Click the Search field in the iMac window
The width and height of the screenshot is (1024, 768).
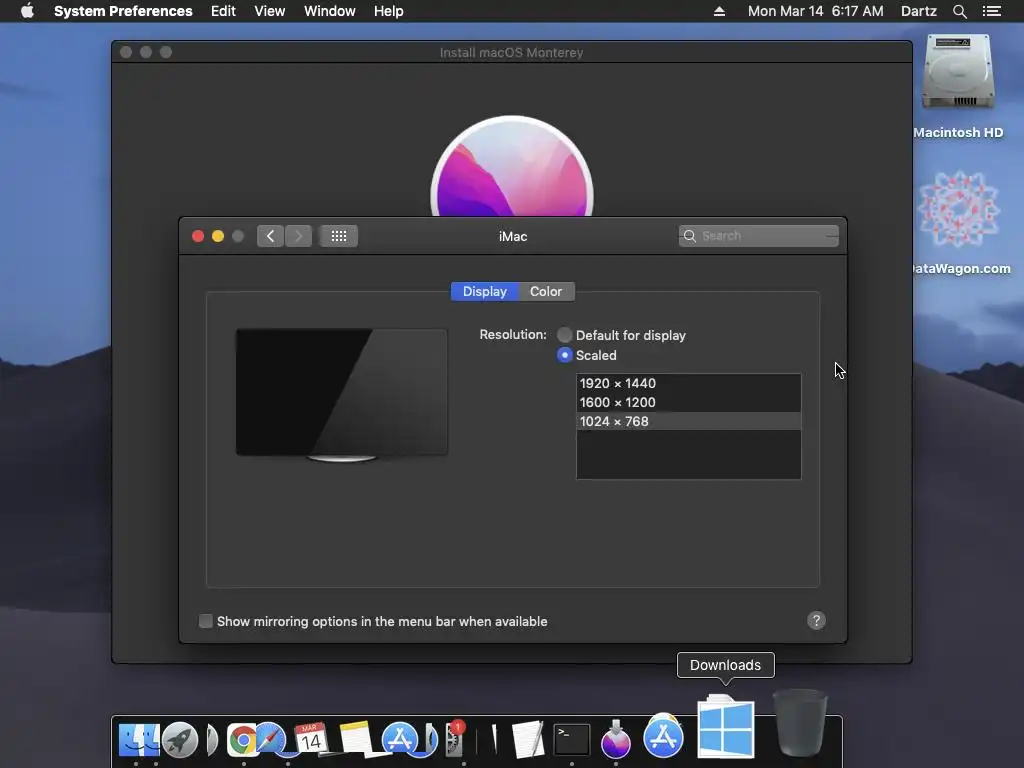pyautogui.click(x=759, y=236)
